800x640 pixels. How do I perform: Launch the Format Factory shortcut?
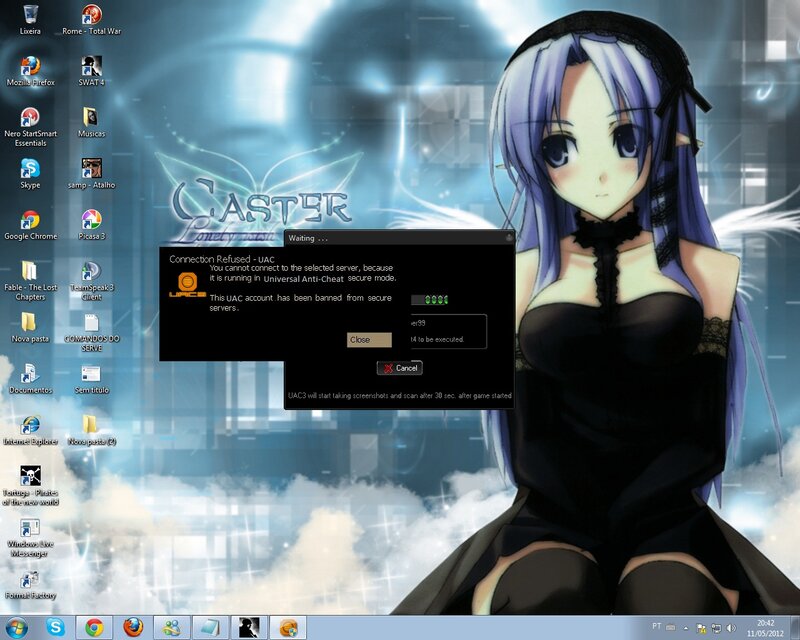coord(30,585)
